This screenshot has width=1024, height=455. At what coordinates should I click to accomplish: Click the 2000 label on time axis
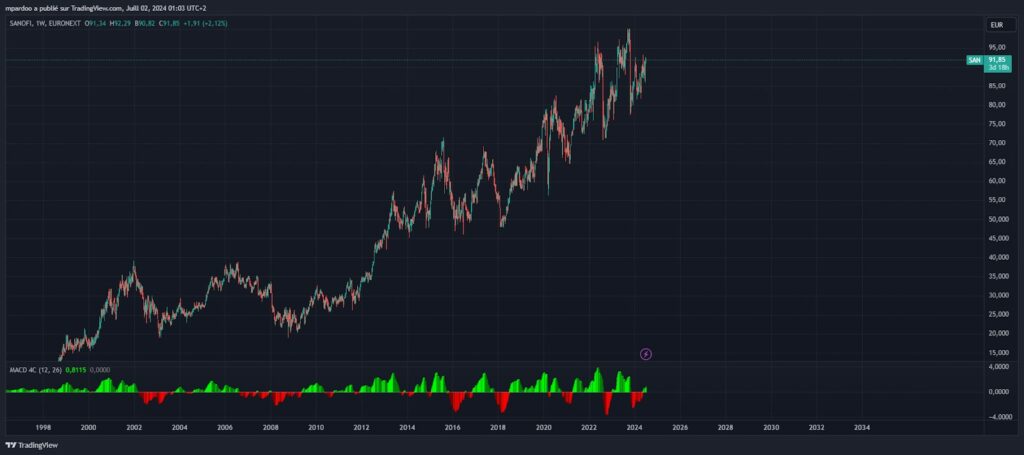pos(88,427)
